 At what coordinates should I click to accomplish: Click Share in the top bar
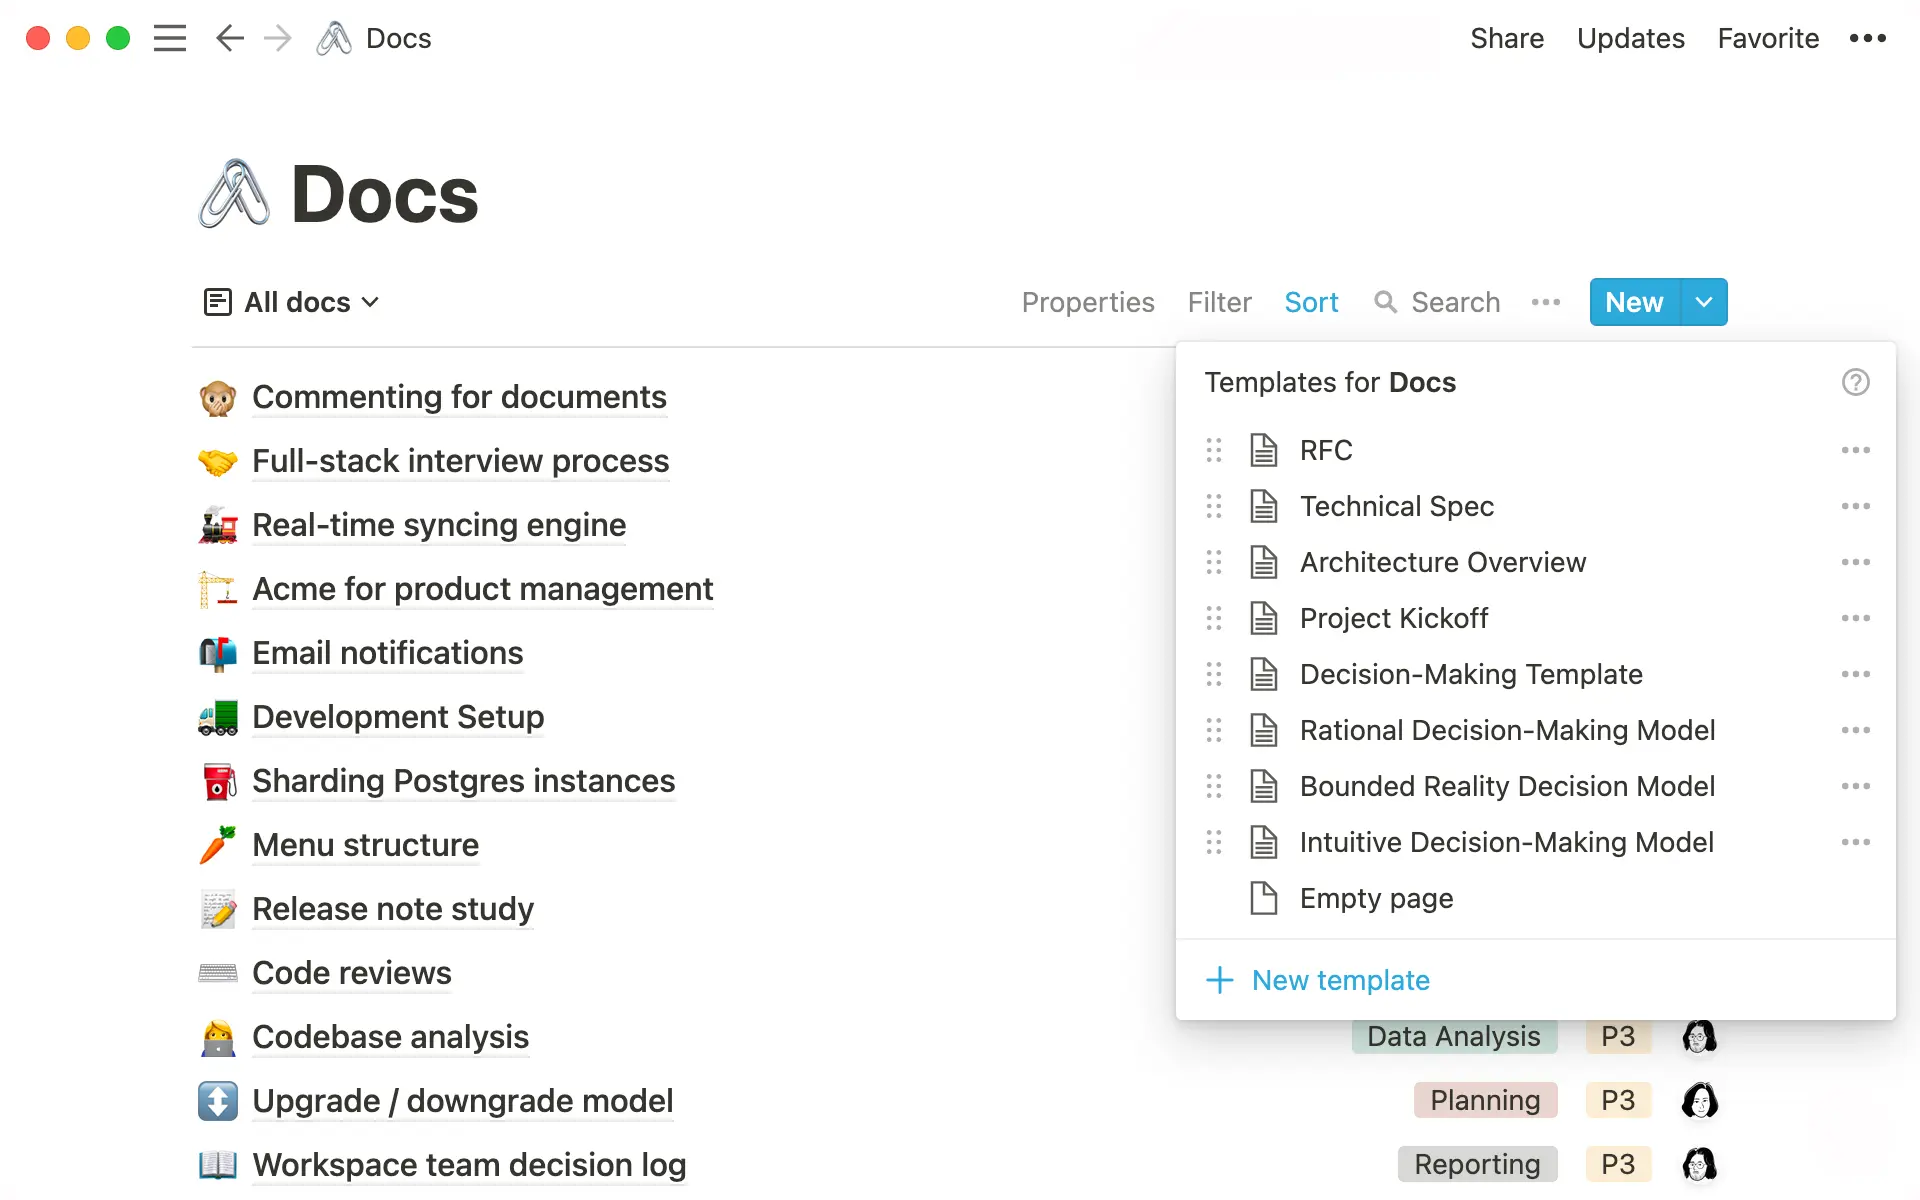1507,38
